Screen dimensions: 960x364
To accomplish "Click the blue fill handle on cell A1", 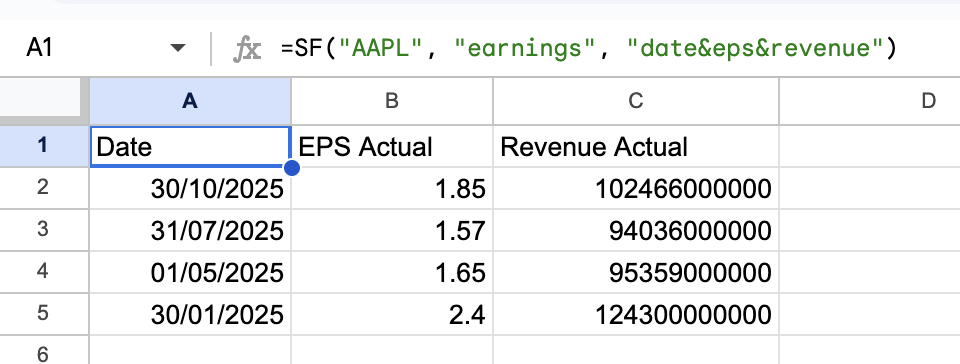I will click(291, 167).
